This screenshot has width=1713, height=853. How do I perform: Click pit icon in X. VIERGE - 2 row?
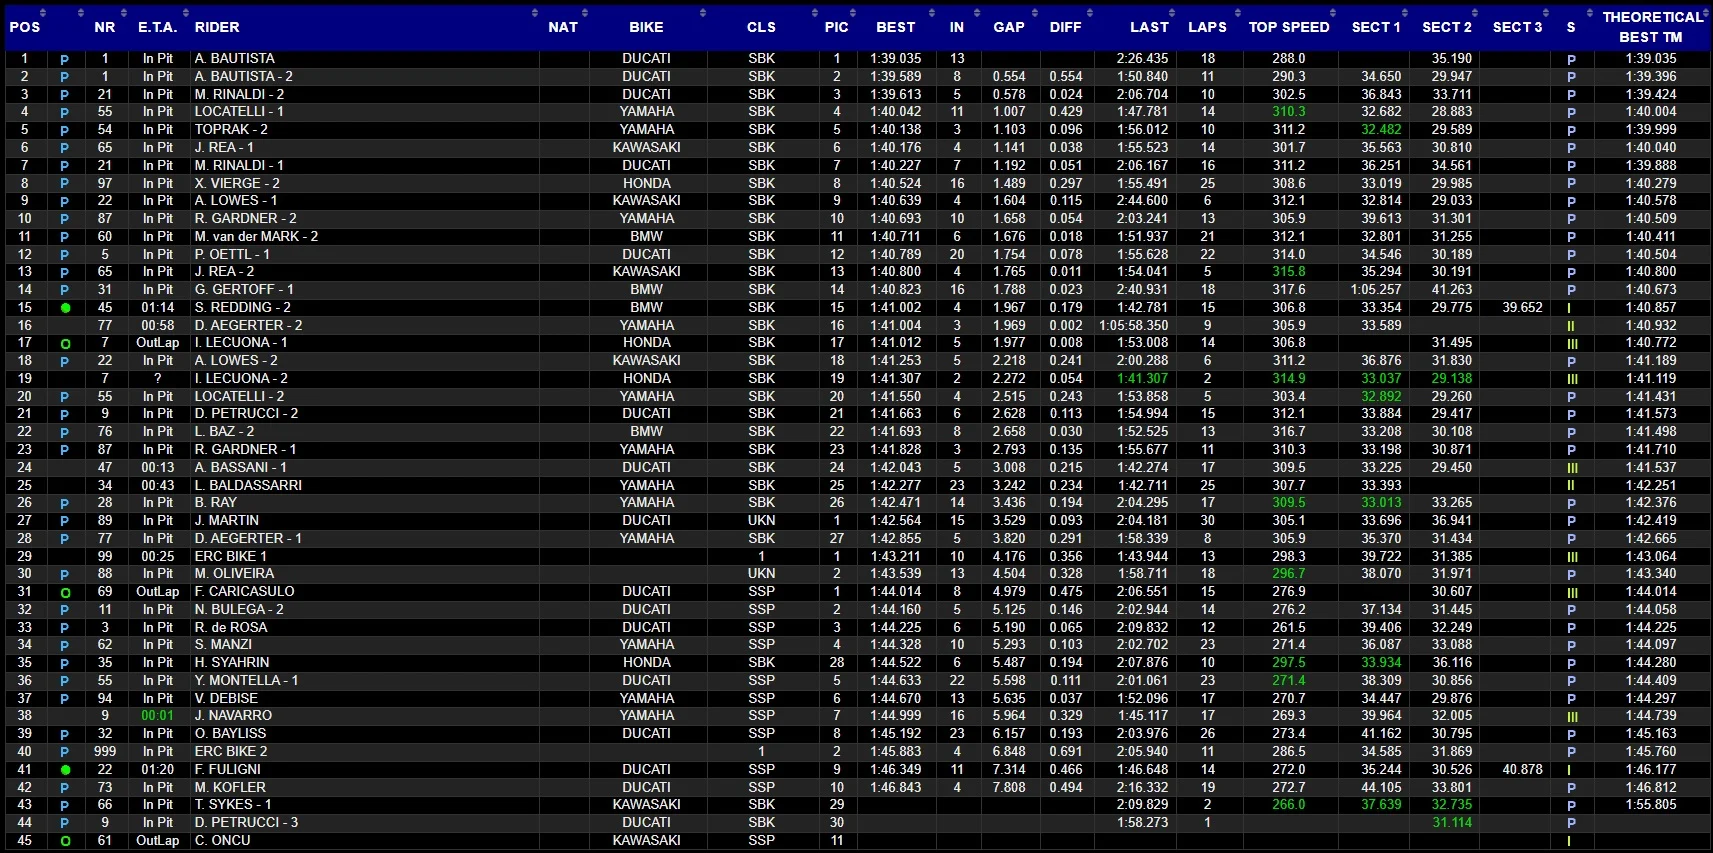pyautogui.click(x=65, y=184)
